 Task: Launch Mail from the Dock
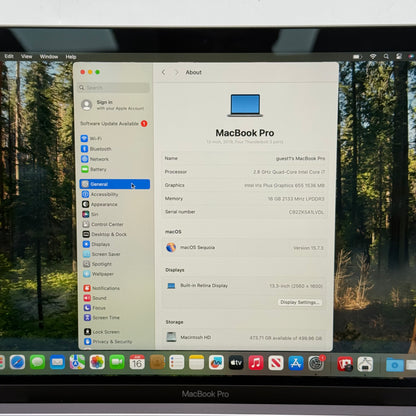pos(57,362)
